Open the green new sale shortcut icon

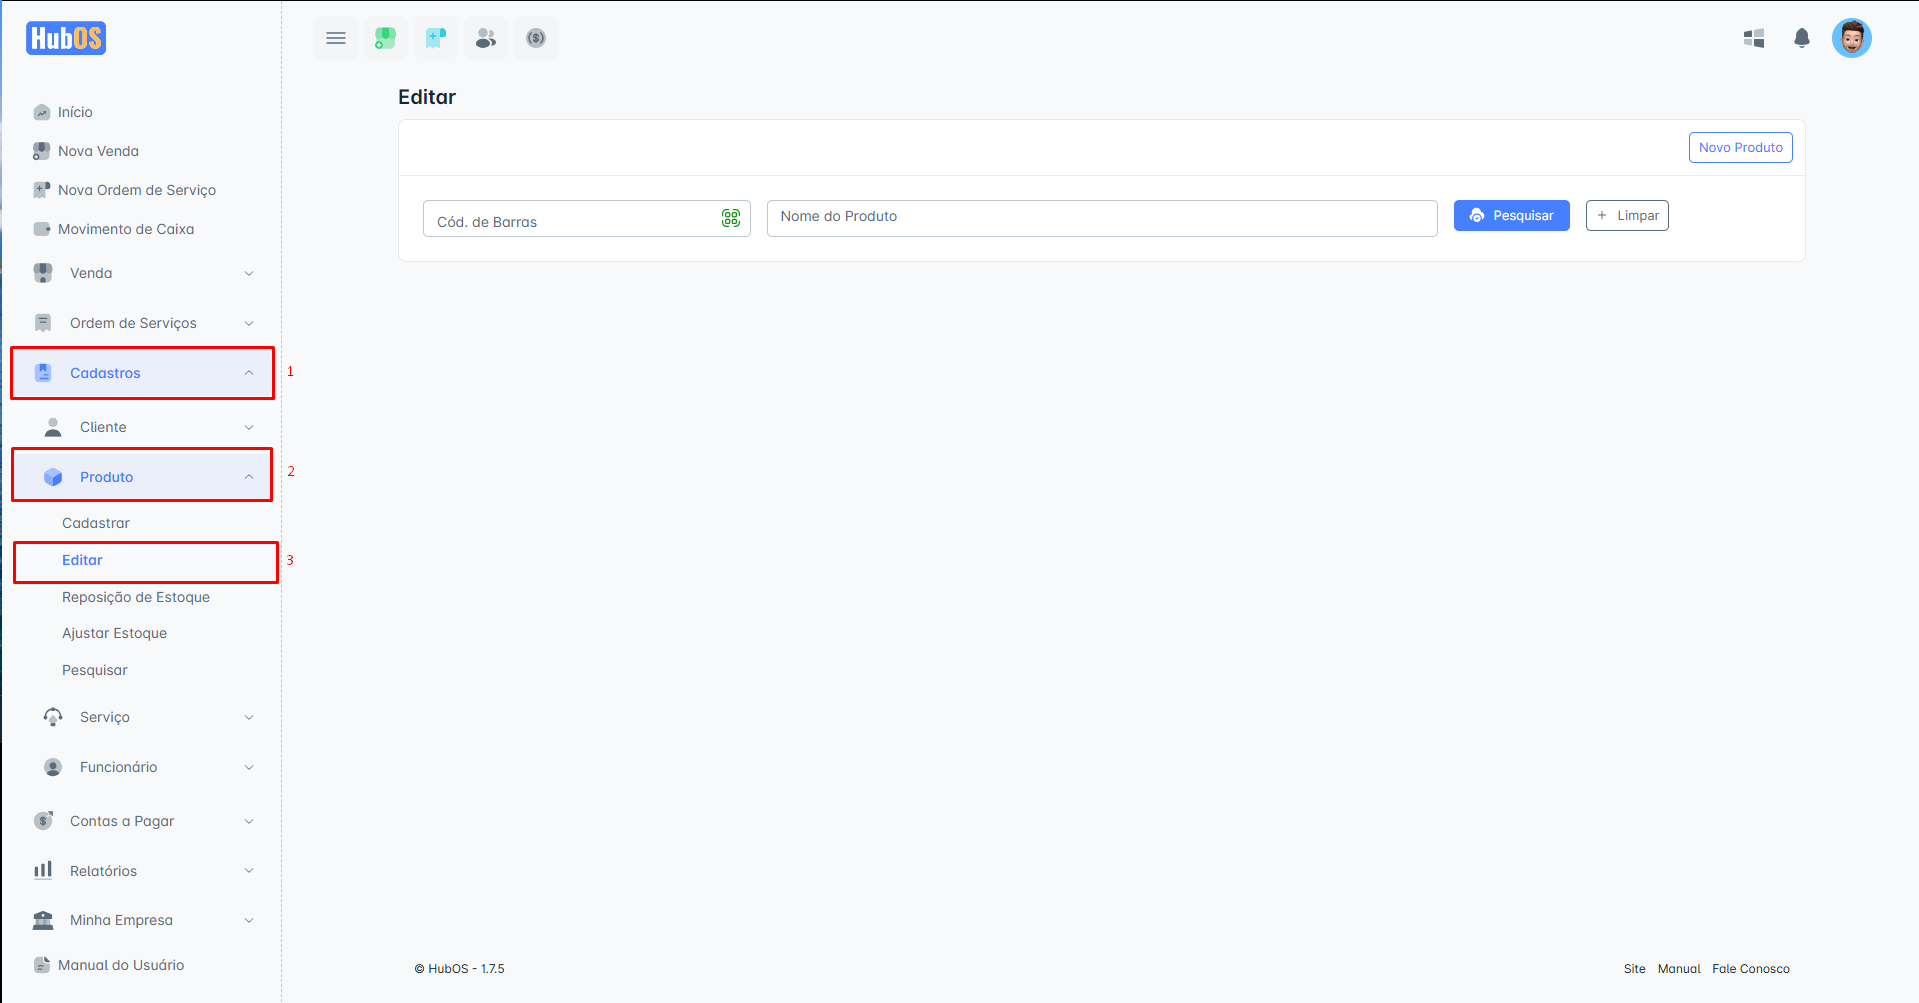[x=385, y=38]
